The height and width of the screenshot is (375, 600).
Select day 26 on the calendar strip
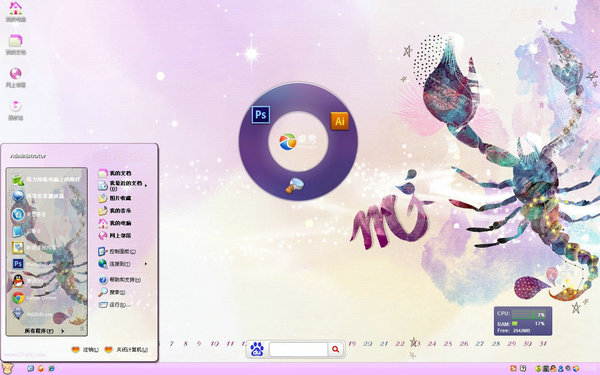coord(463,344)
